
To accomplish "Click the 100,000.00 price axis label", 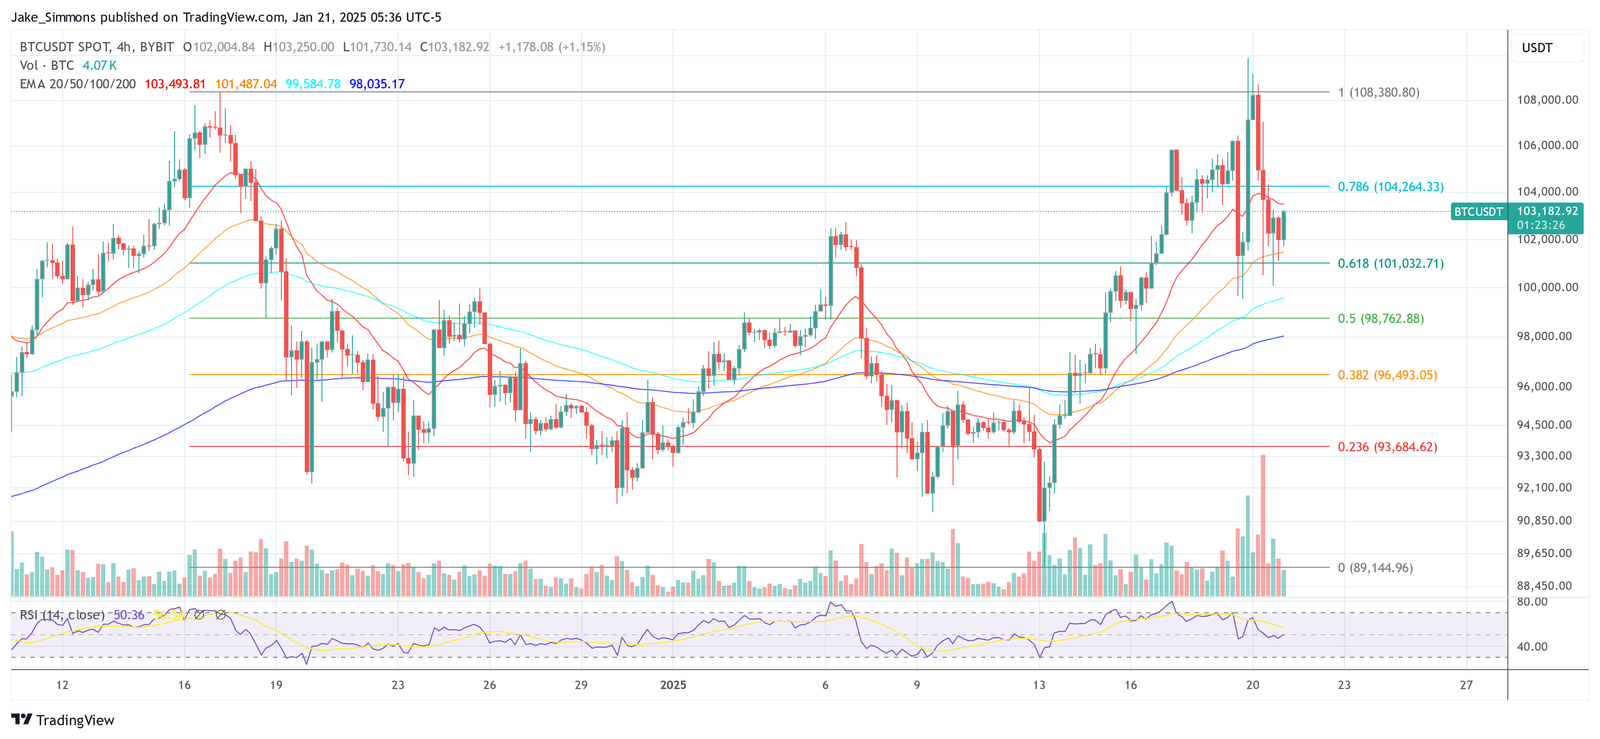I will [x=1548, y=287].
